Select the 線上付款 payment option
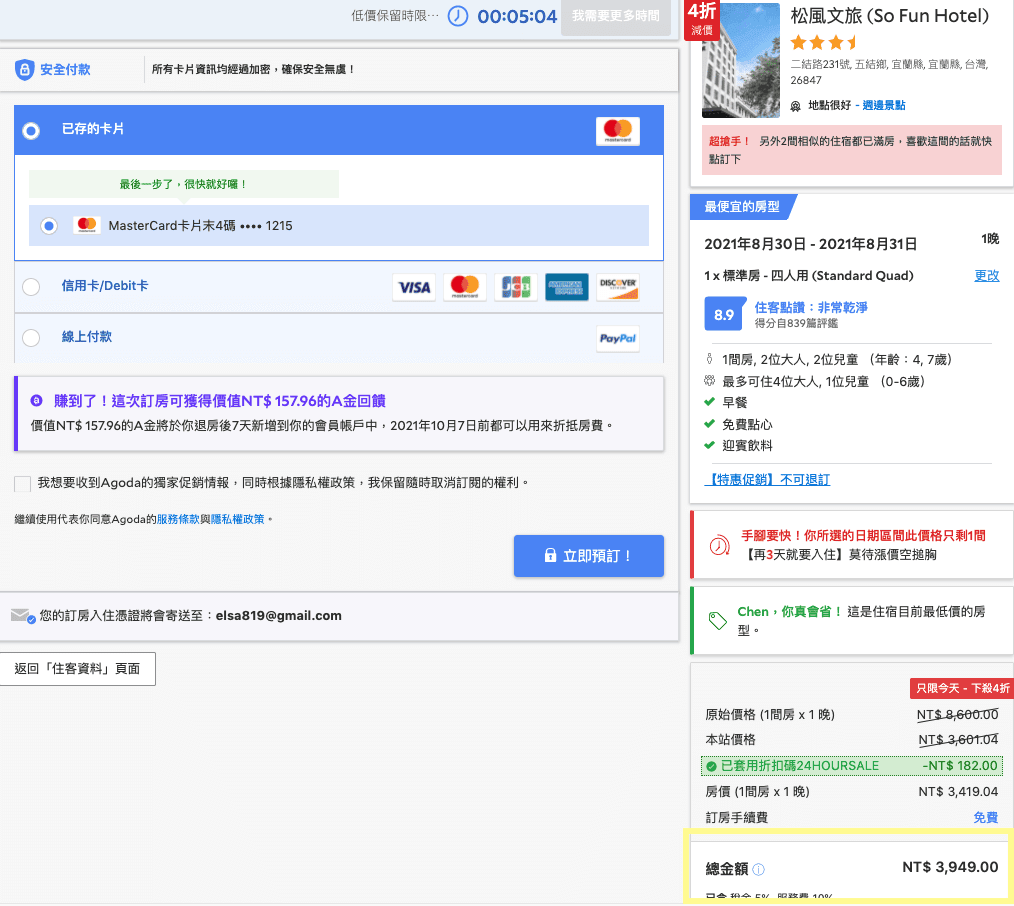The height and width of the screenshot is (906, 1014). [30, 338]
